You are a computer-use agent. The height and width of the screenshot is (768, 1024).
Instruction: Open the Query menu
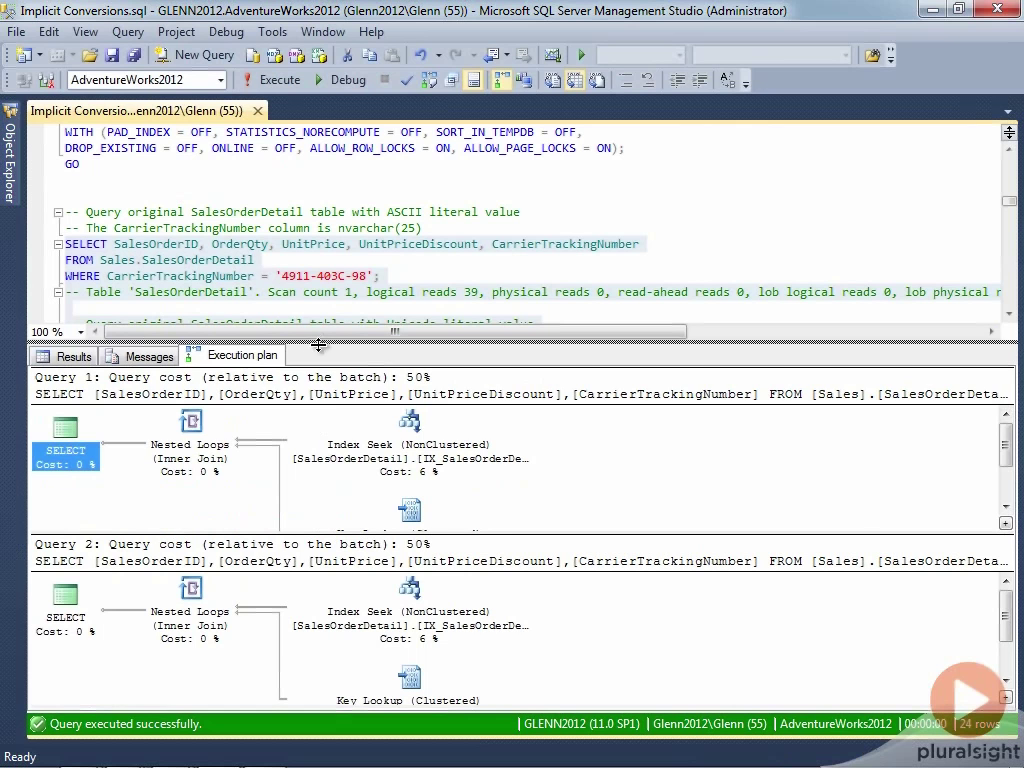pyautogui.click(x=127, y=32)
